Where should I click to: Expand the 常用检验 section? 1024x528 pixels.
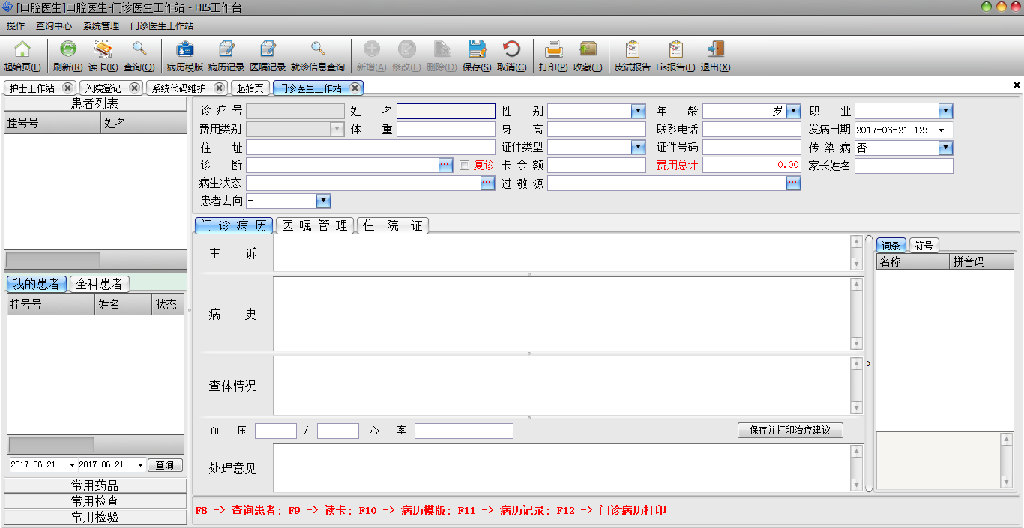tap(95, 517)
